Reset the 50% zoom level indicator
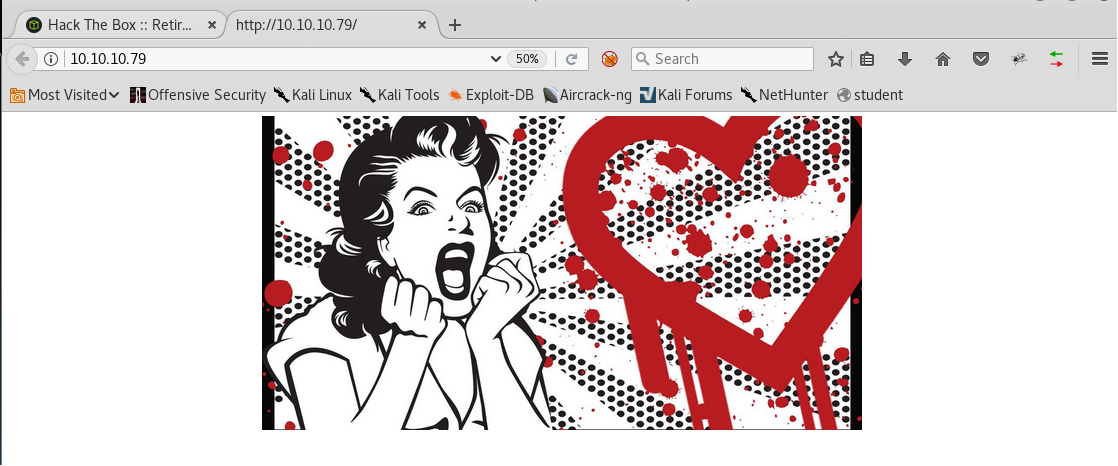The height and width of the screenshot is (466, 1118). (x=526, y=59)
